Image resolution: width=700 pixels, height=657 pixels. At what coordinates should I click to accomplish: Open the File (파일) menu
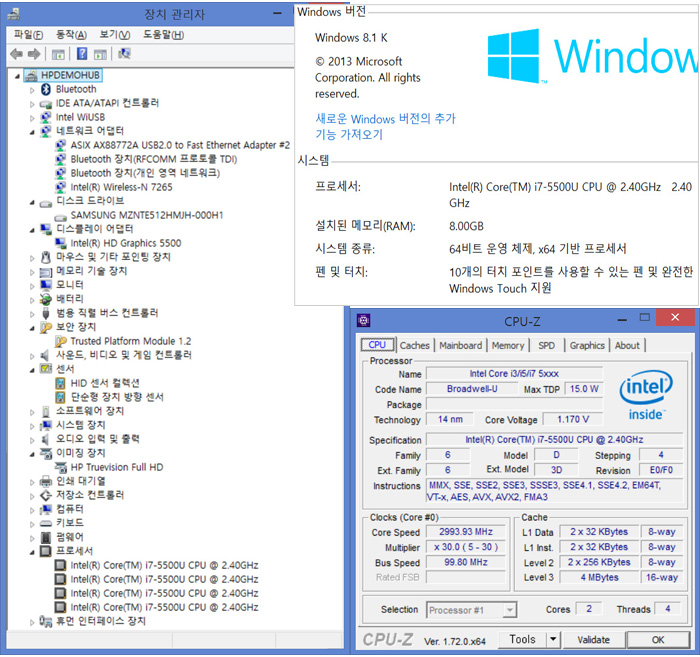point(28,35)
